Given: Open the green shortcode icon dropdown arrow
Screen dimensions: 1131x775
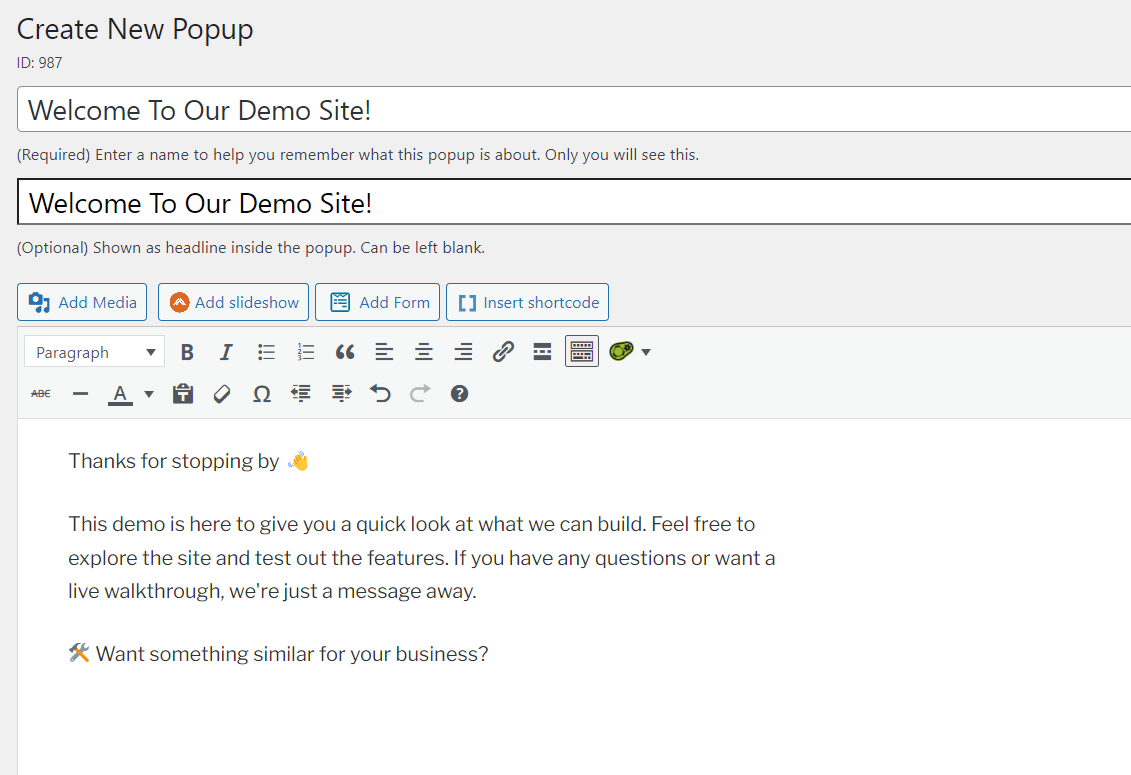Looking at the screenshot, I should (x=646, y=352).
